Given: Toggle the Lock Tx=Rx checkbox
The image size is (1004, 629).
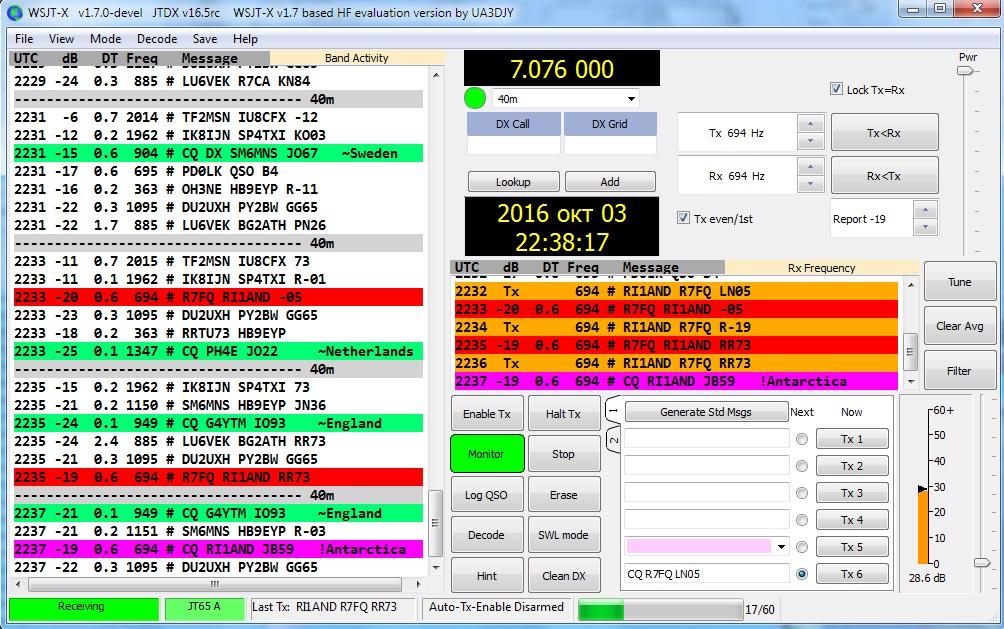Looking at the screenshot, I should (837, 90).
